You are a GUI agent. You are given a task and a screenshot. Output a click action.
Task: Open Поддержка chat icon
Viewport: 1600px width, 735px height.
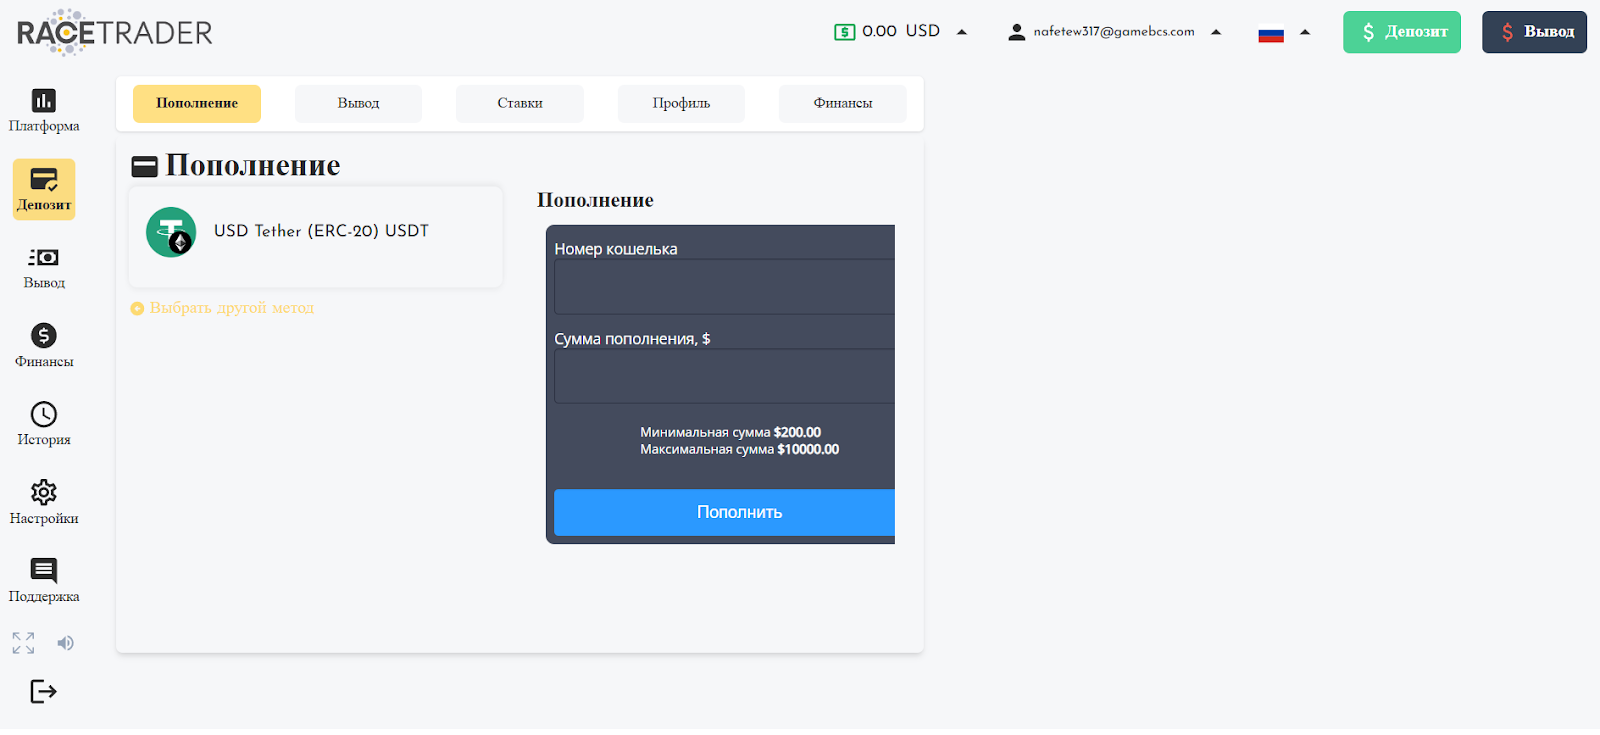44,581
